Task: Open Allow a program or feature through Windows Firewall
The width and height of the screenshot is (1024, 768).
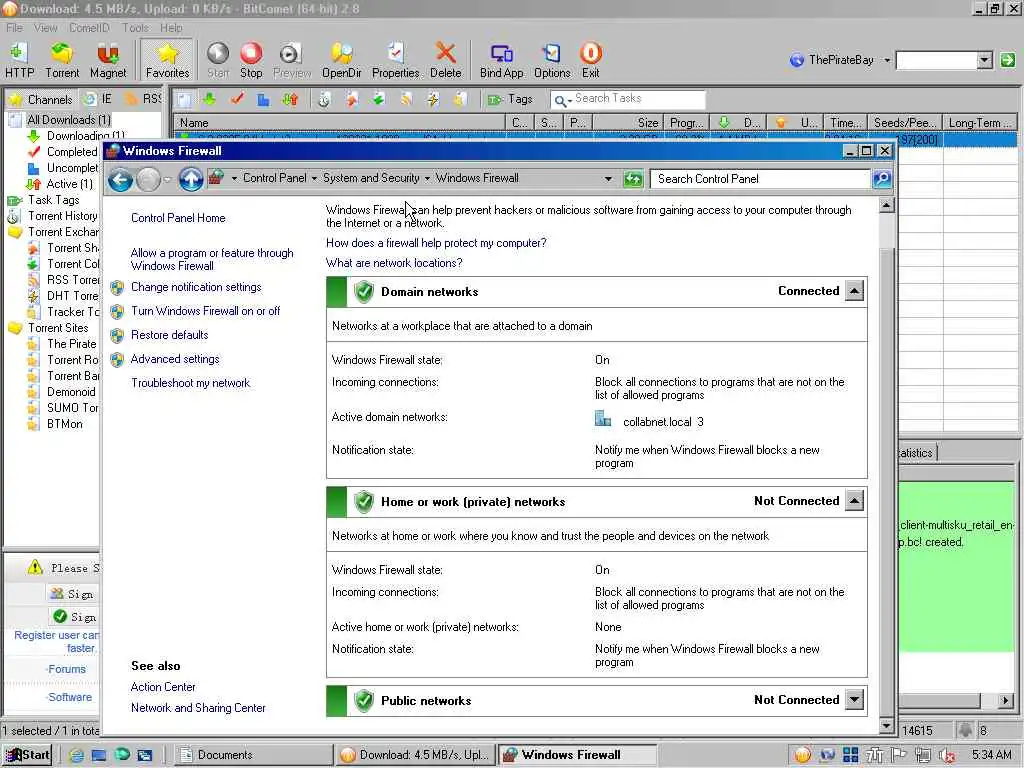Action: pyautogui.click(x=212, y=259)
